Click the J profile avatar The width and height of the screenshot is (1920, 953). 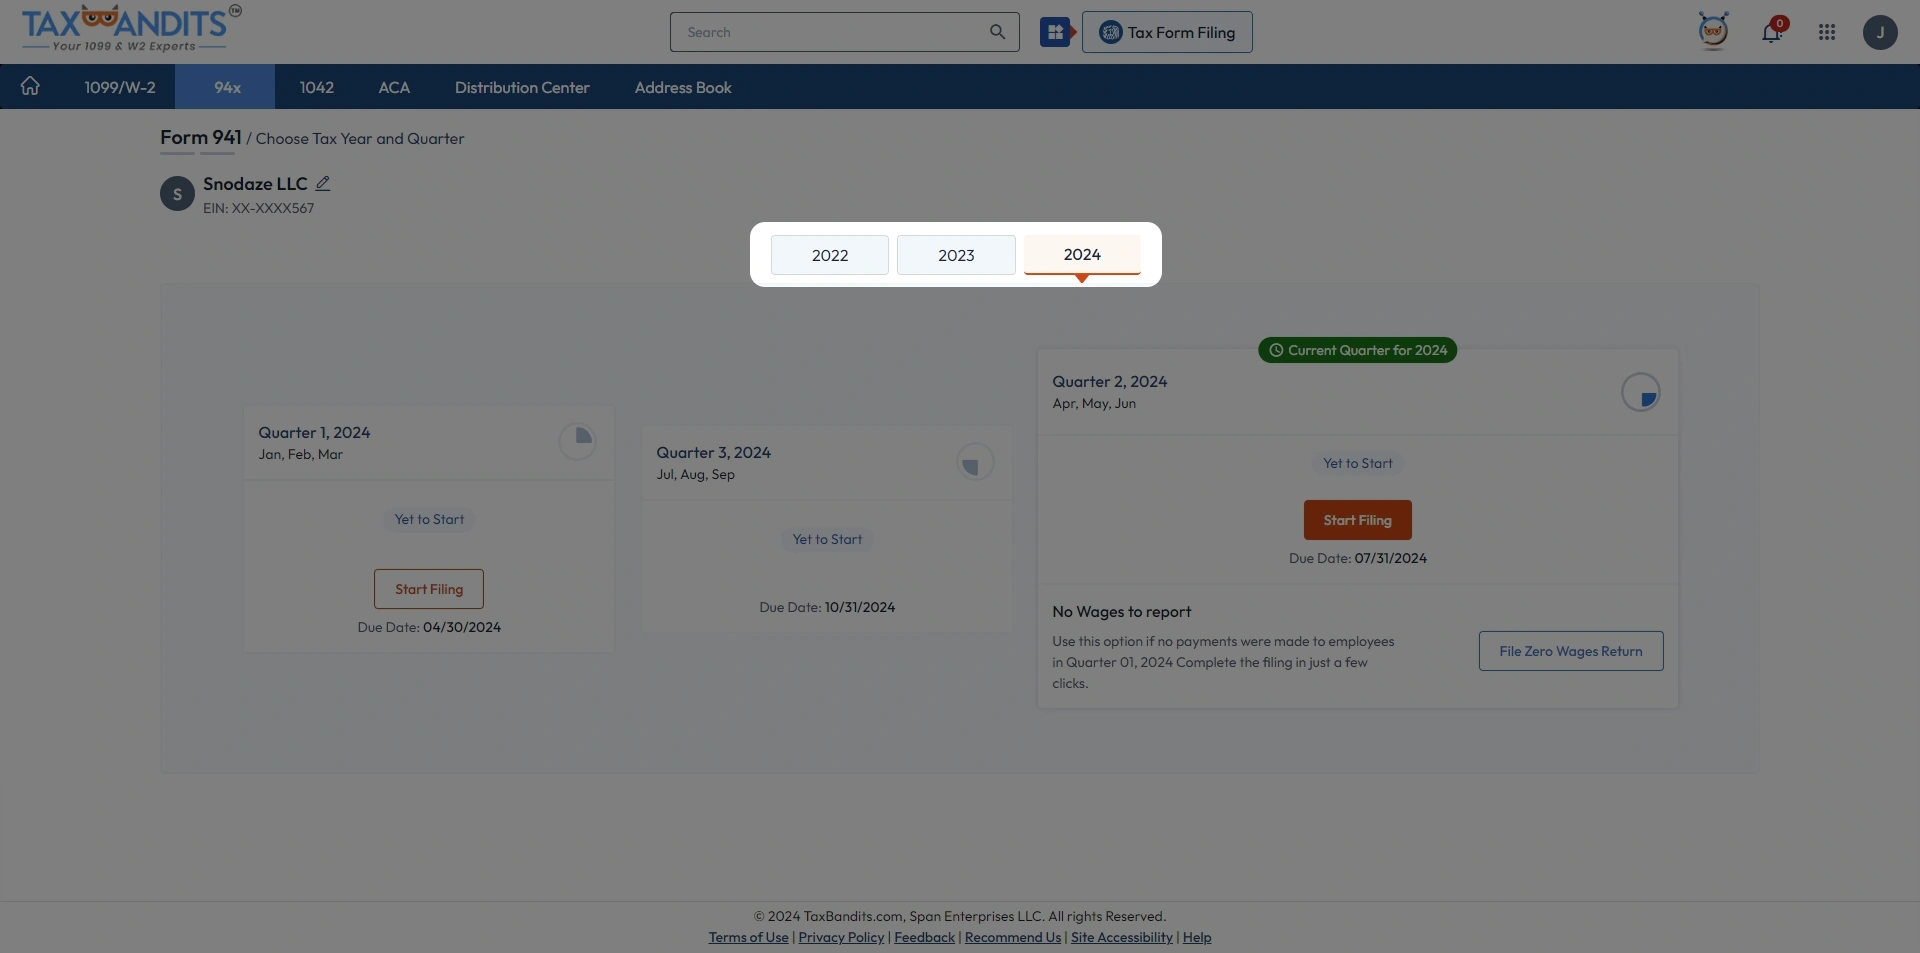coord(1881,32)
